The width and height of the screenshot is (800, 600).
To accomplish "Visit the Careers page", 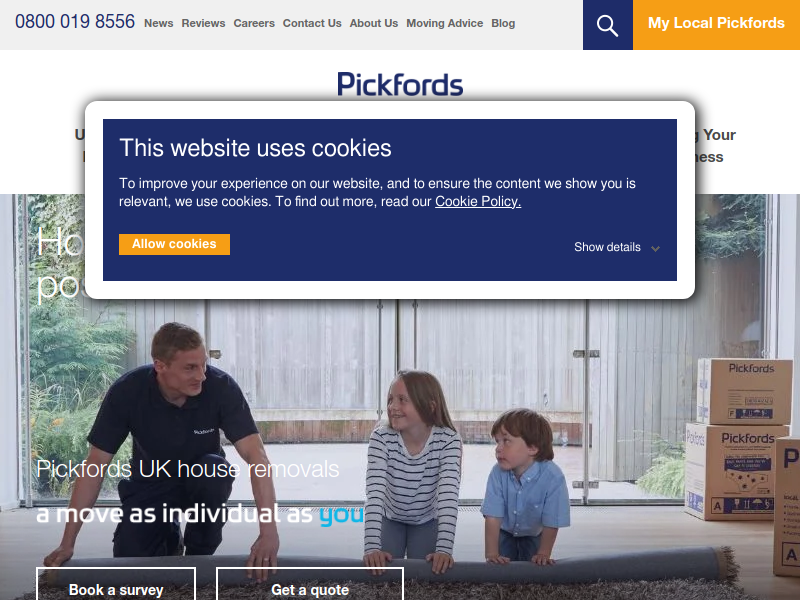I will tap(254, 23).
